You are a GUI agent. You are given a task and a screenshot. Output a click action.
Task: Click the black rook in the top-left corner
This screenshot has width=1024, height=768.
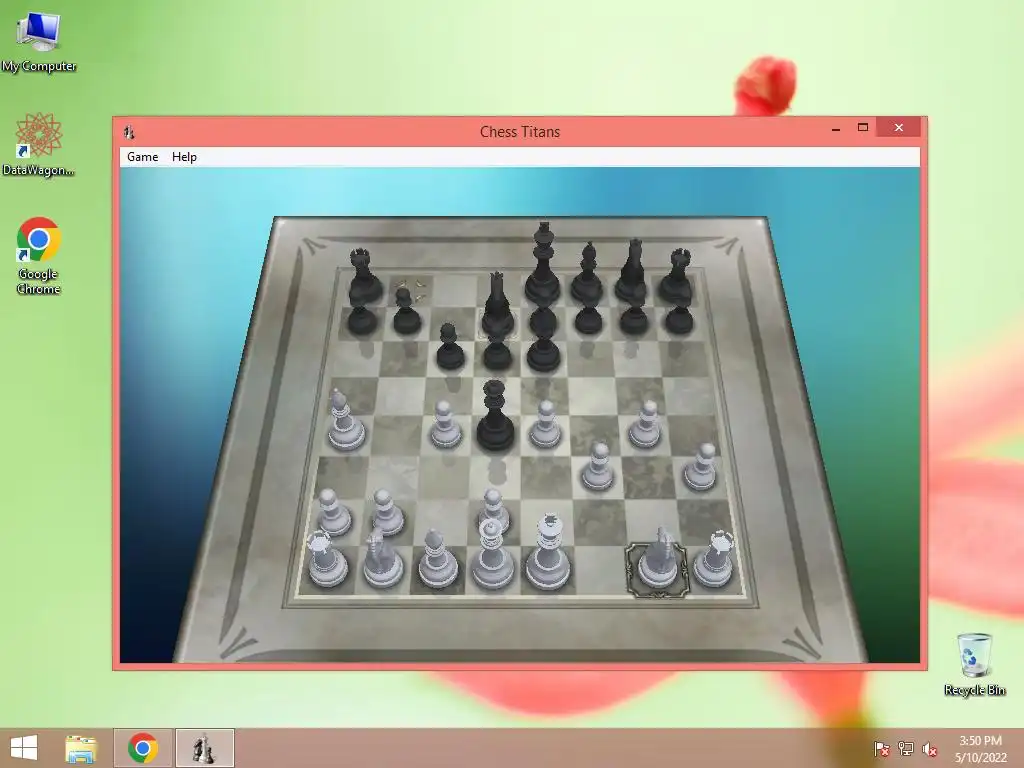click(x=363, y=278)
